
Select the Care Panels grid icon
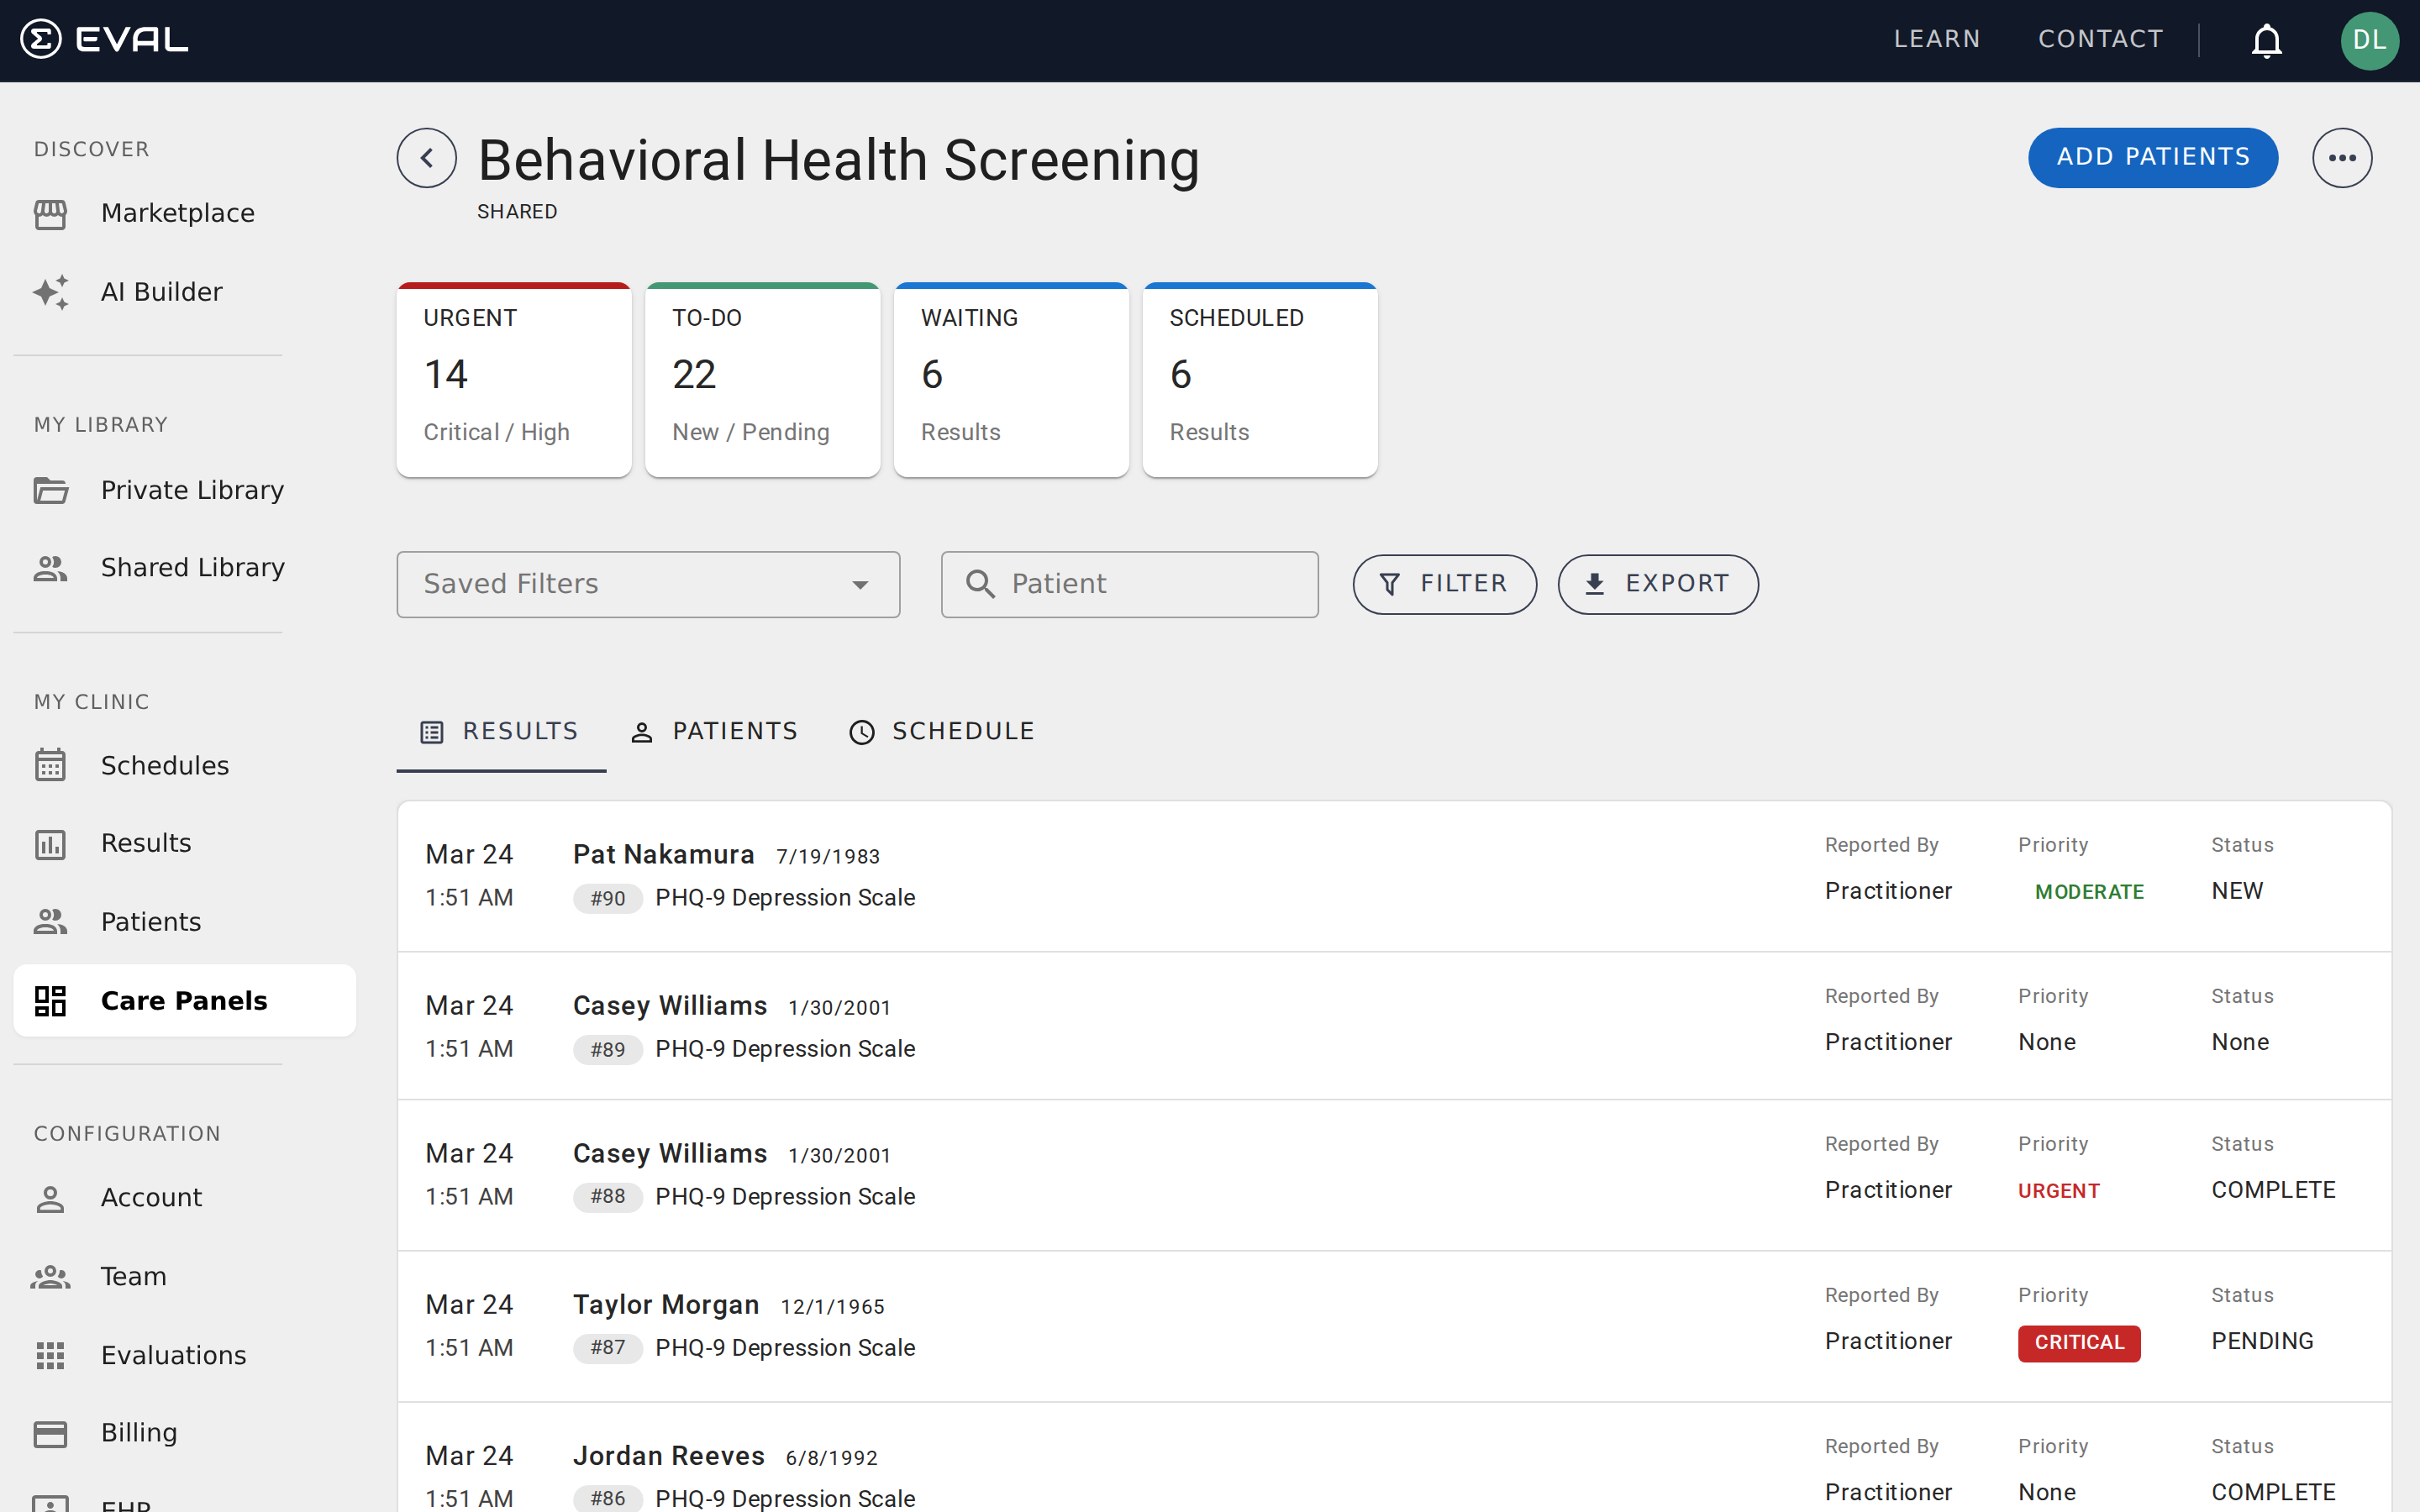51,1000
